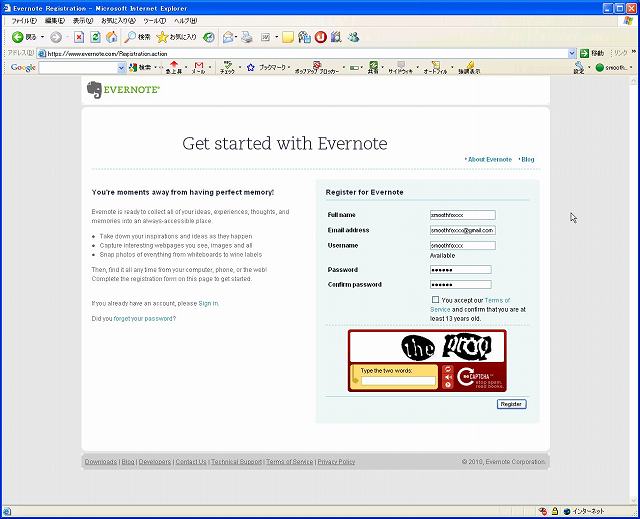Screen dimensions: 640x519
Task: Expand the Mail button dropdown arrow
Action: [x=236, y=38]
